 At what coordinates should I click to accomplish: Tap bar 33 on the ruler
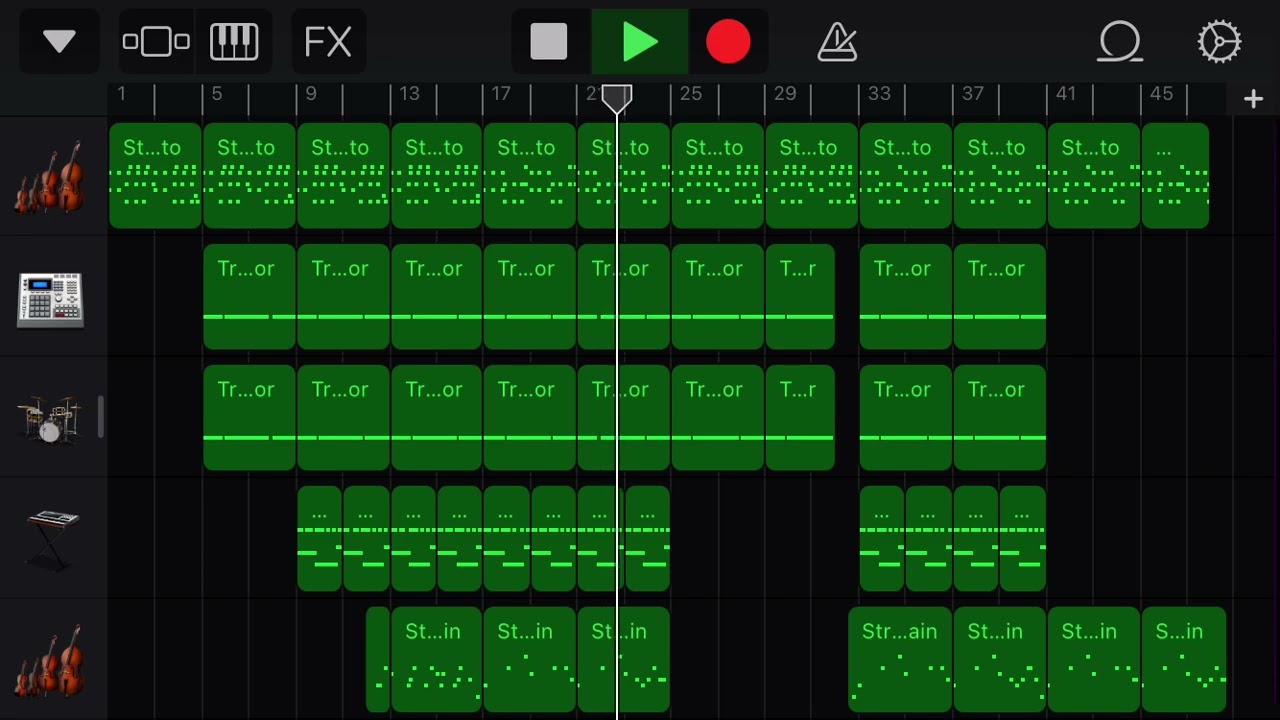(x=879, y=94)
